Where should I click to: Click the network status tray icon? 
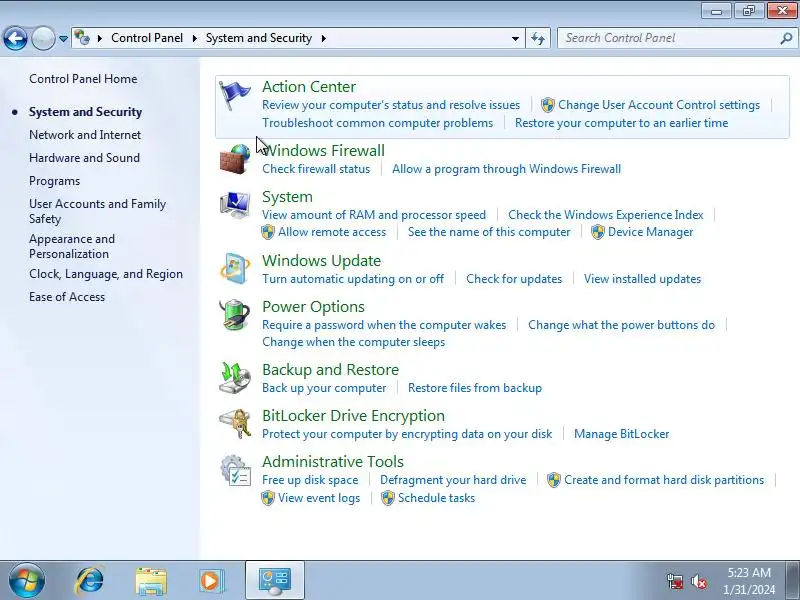click(675, 581)
